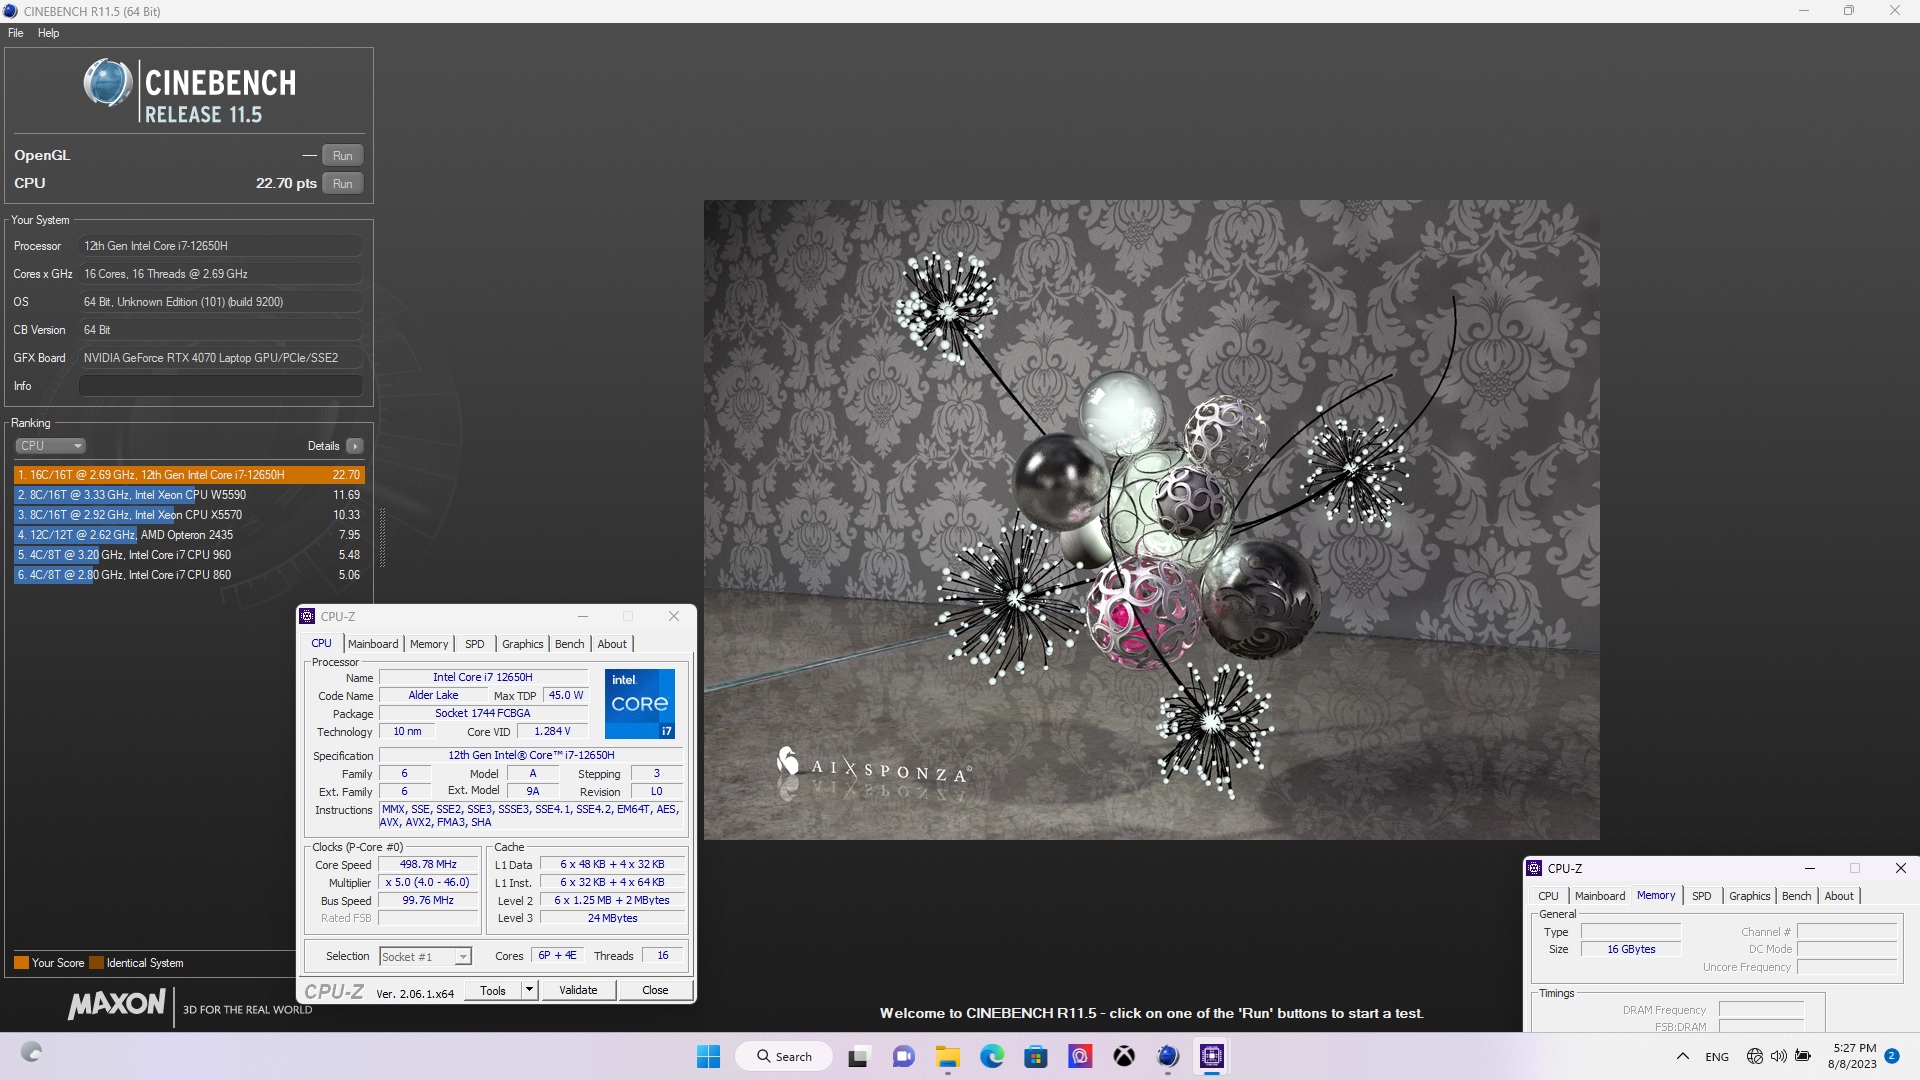Screen dimensions: 1920x1080
Task: Select ranking row Xeon CPU W5590
Action: [x=189, y=495]
